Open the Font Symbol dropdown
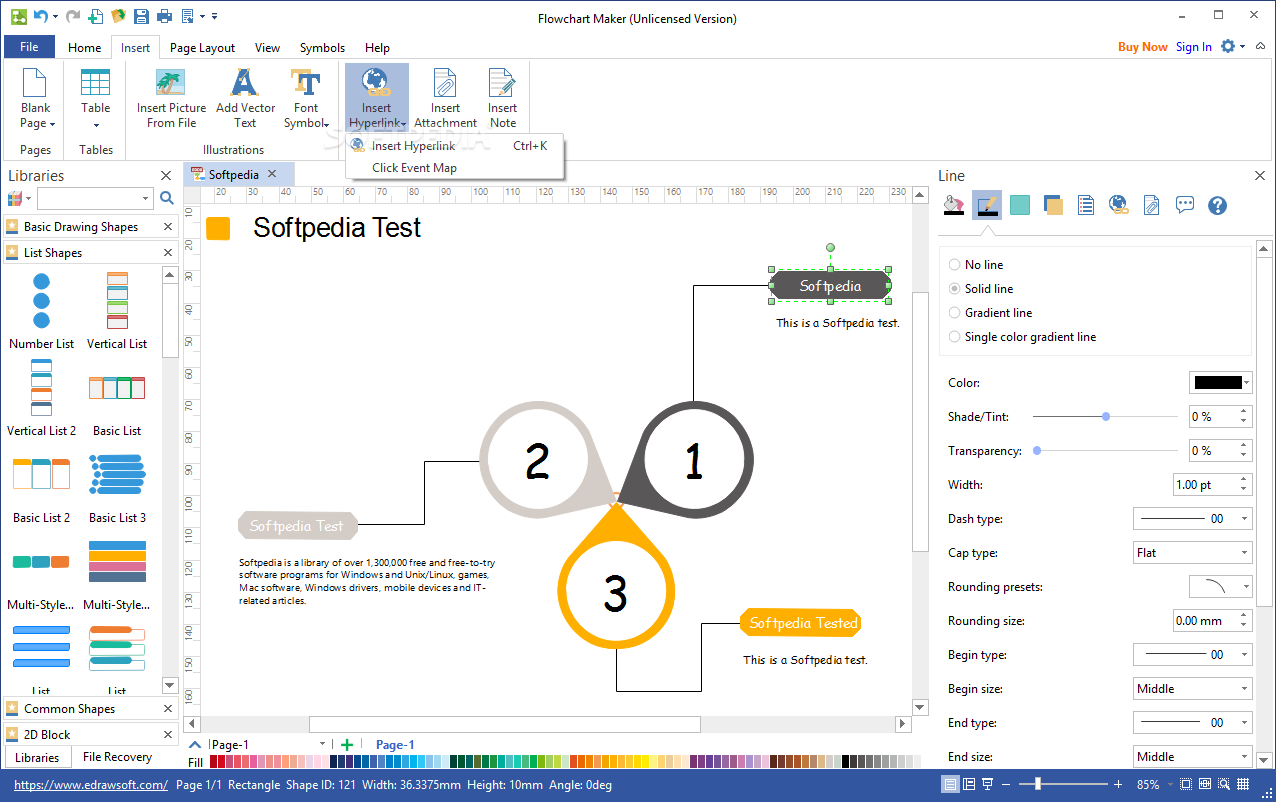Viewport: 1276px width, 802px height. click(x=306, y=98)
